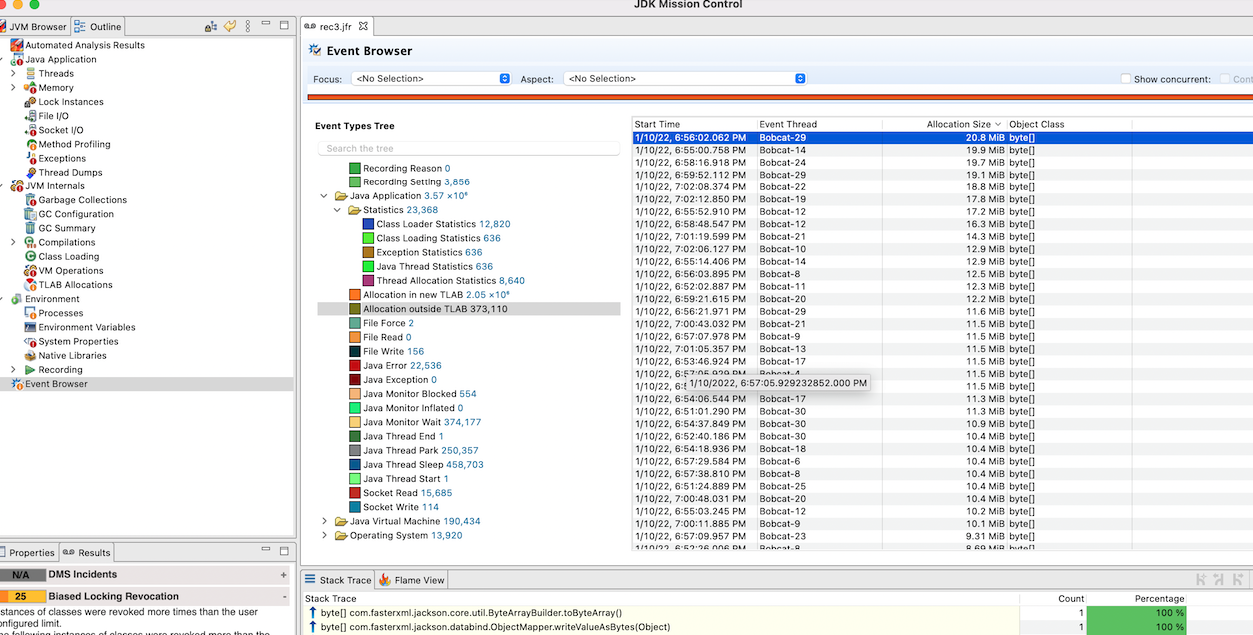Close the rec3.jfr editor tab
The height and width of the screenshot is (635, 1253).
click(364, 26)
